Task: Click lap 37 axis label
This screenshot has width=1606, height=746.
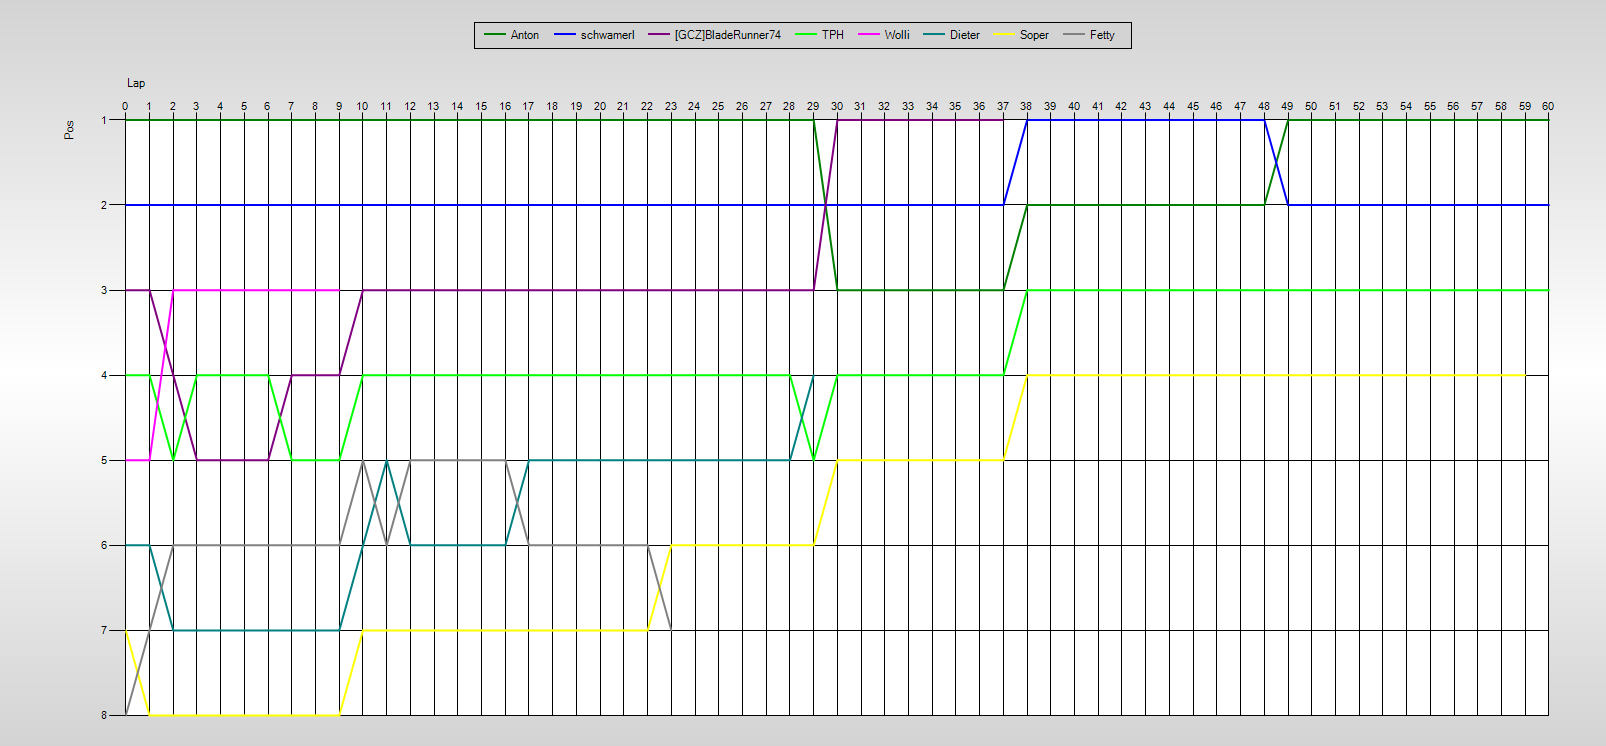Action: (x=1003, y=106)
